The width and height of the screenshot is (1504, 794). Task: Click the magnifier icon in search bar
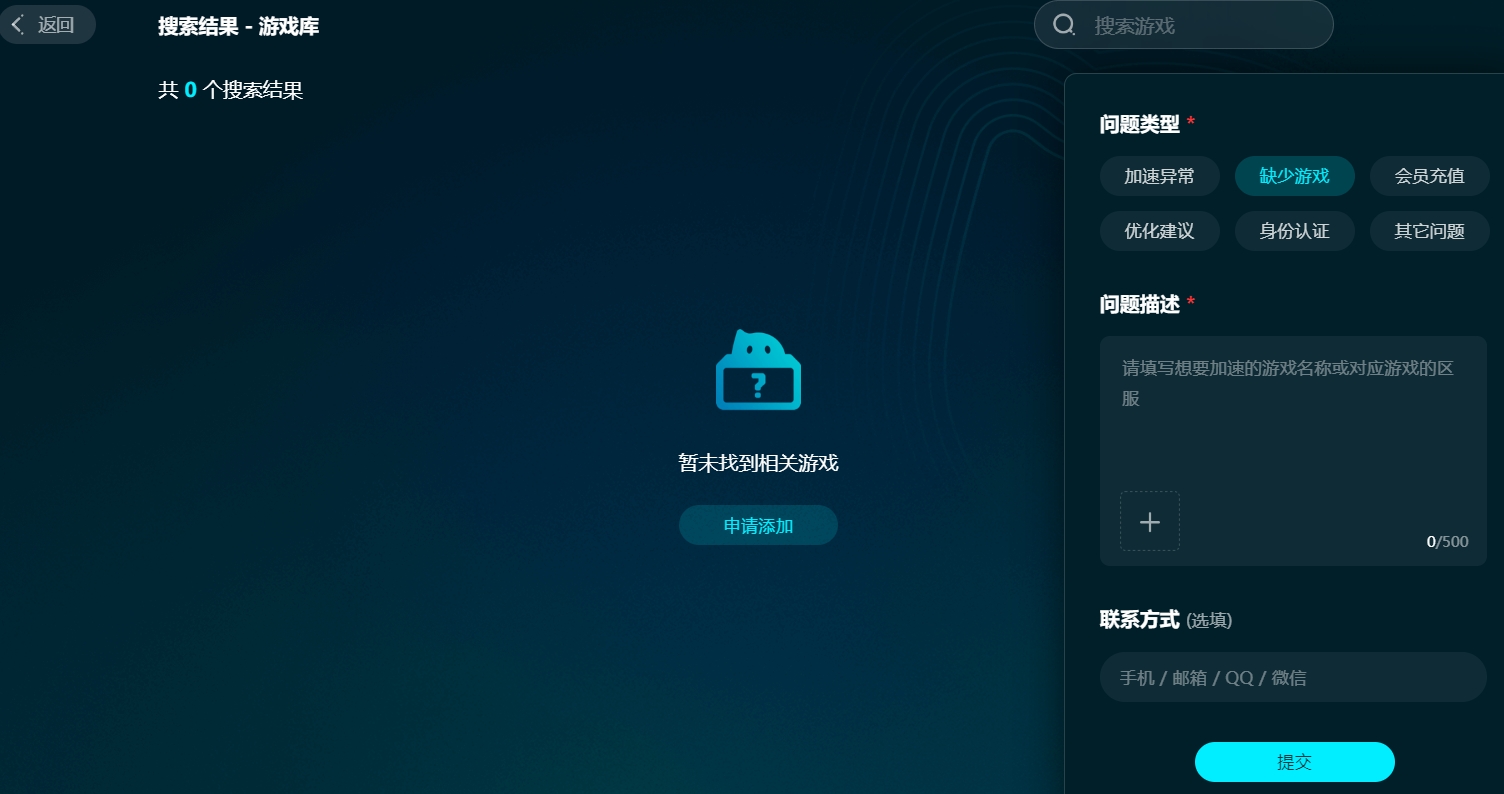coord(1065,25)
